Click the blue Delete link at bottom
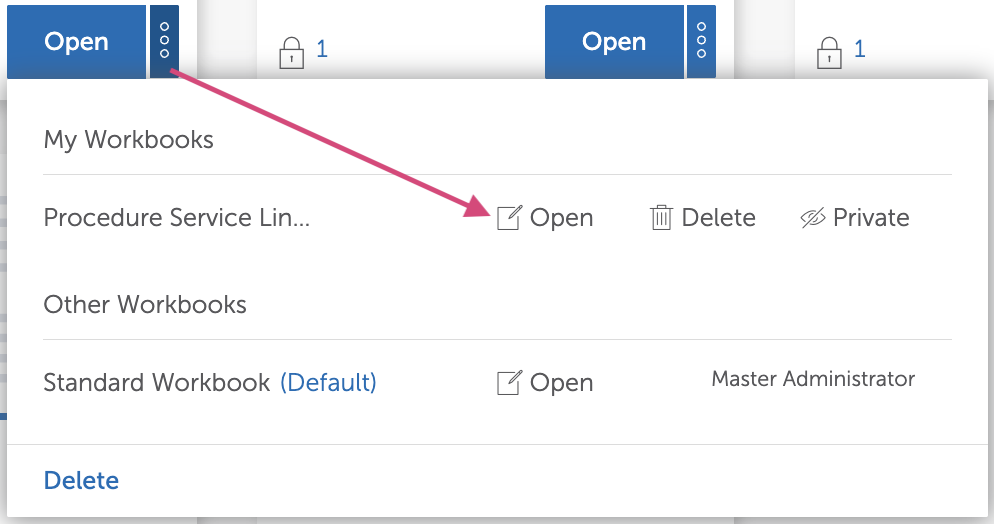The image size is (994, 524). [81, 480]
